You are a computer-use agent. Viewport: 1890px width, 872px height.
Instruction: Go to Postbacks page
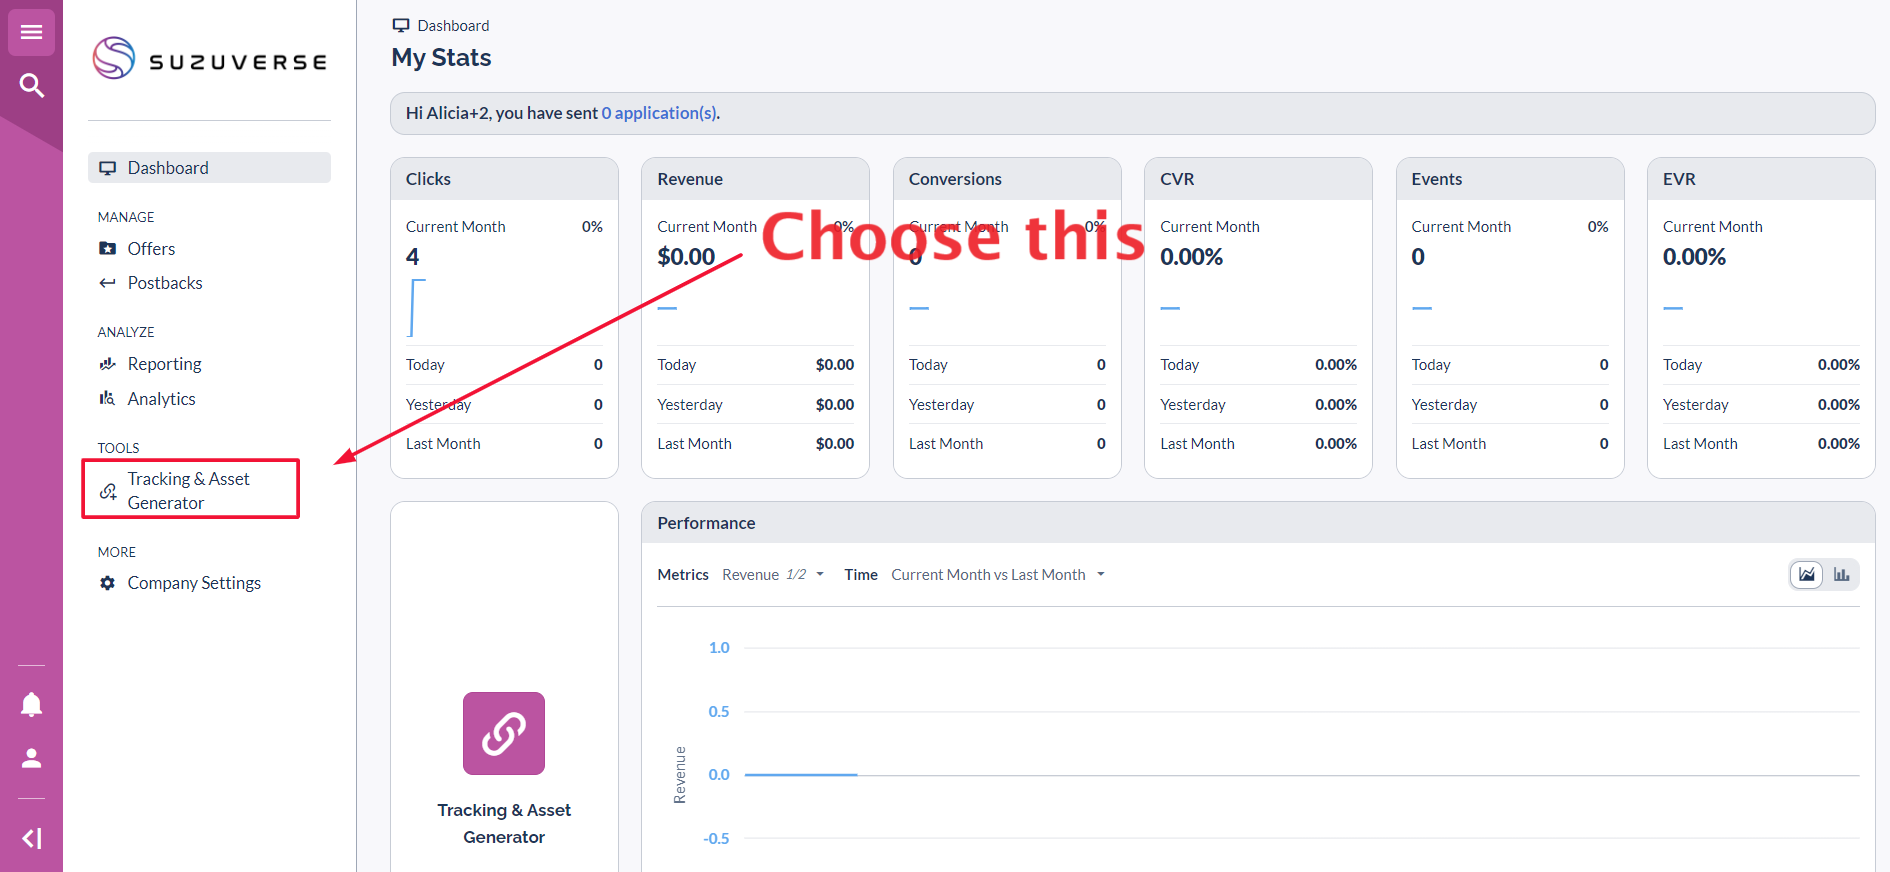pos(165,283)
